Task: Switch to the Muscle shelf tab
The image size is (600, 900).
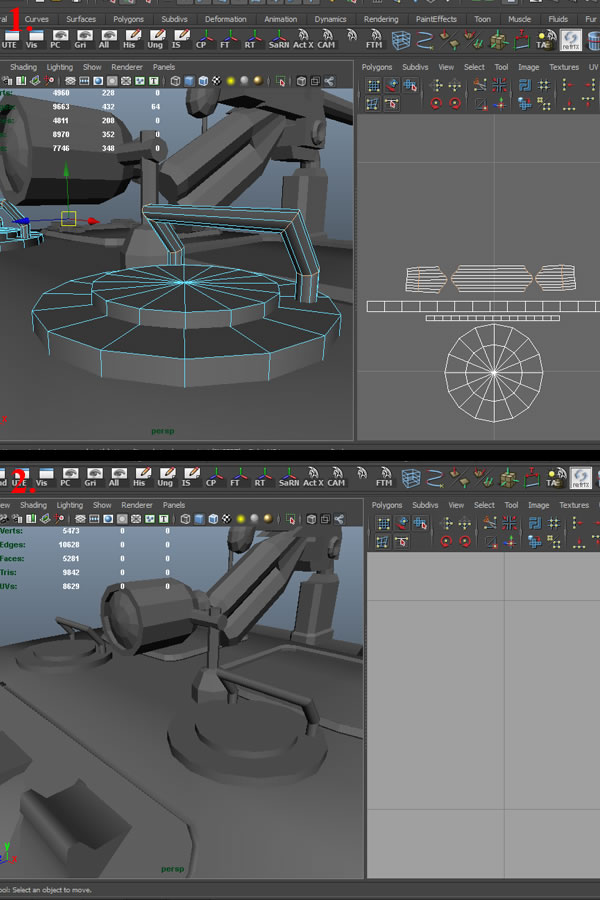Action: (520, 19)
